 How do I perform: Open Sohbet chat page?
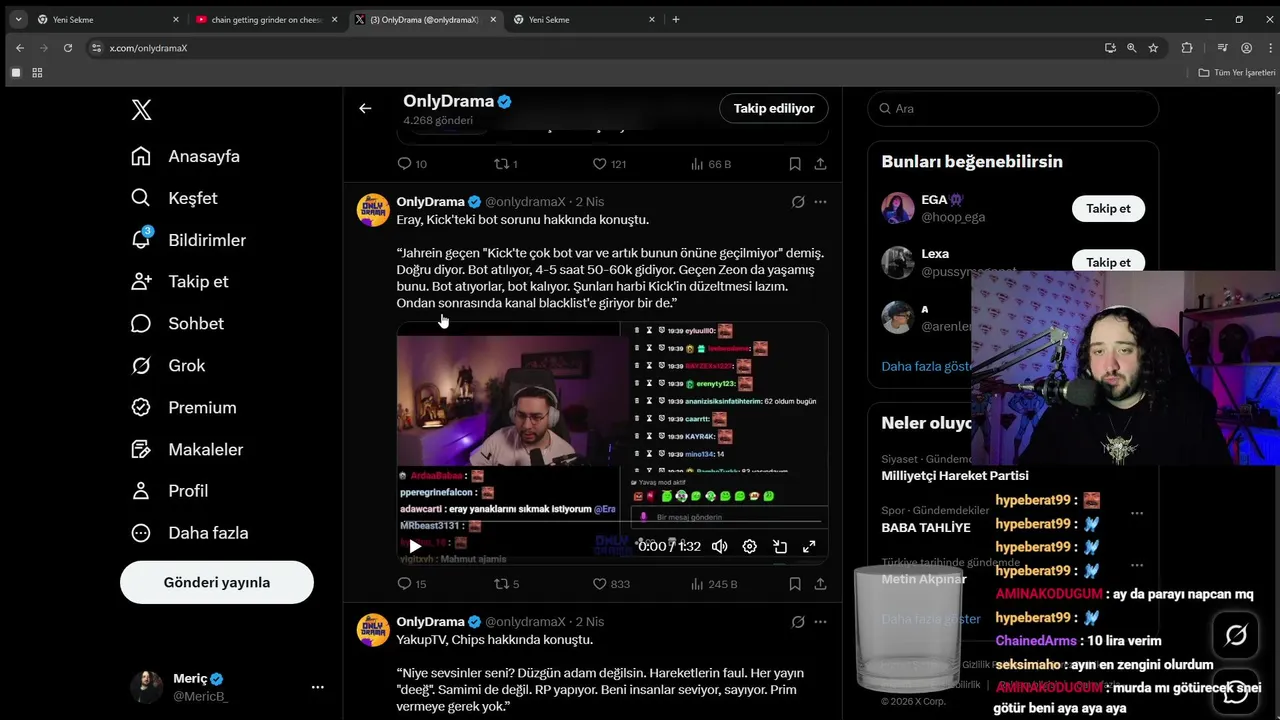point(178,323)
